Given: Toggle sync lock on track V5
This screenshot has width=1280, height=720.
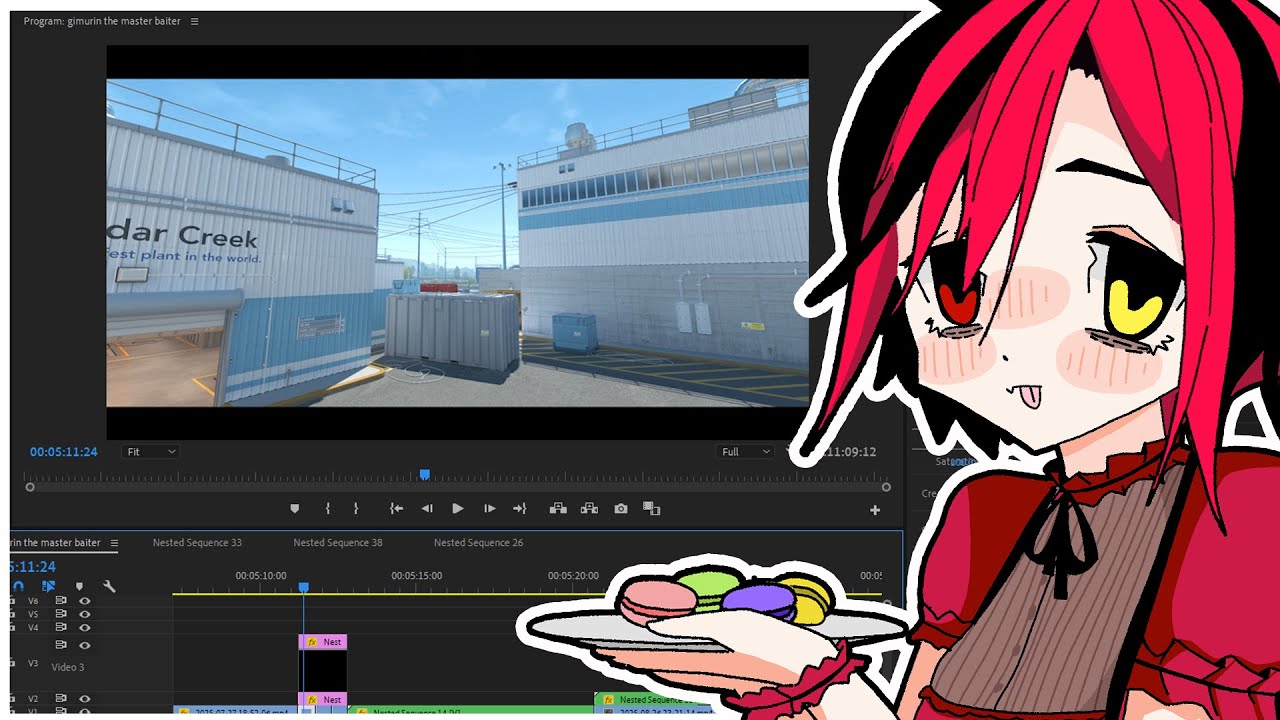Looking at the screenshot, I should [61, 614].
